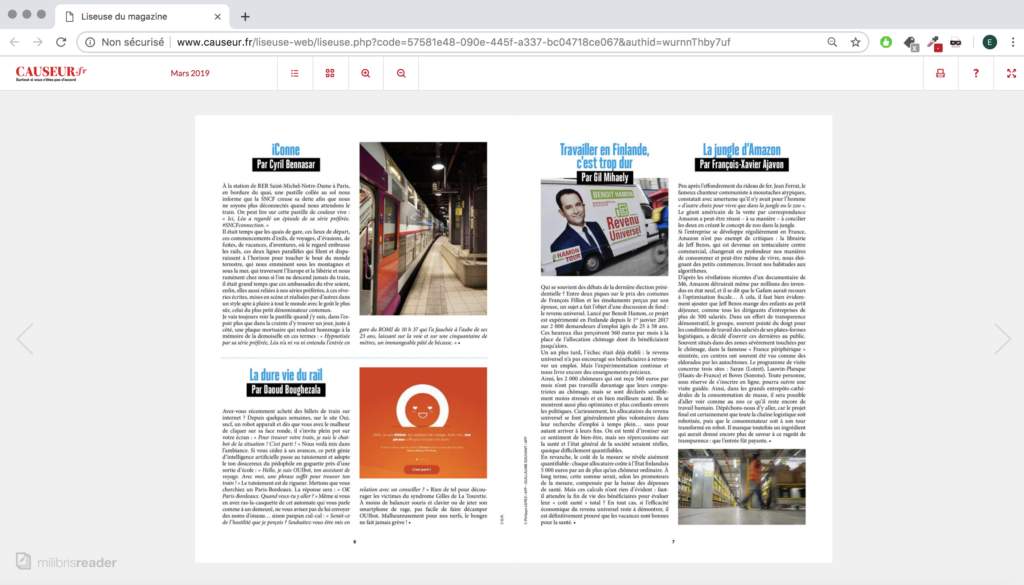Image resolution: width=1024 pixels, height=585 pixels.
Task: Go to the previous magazine page
Action: tap(25, 338)
